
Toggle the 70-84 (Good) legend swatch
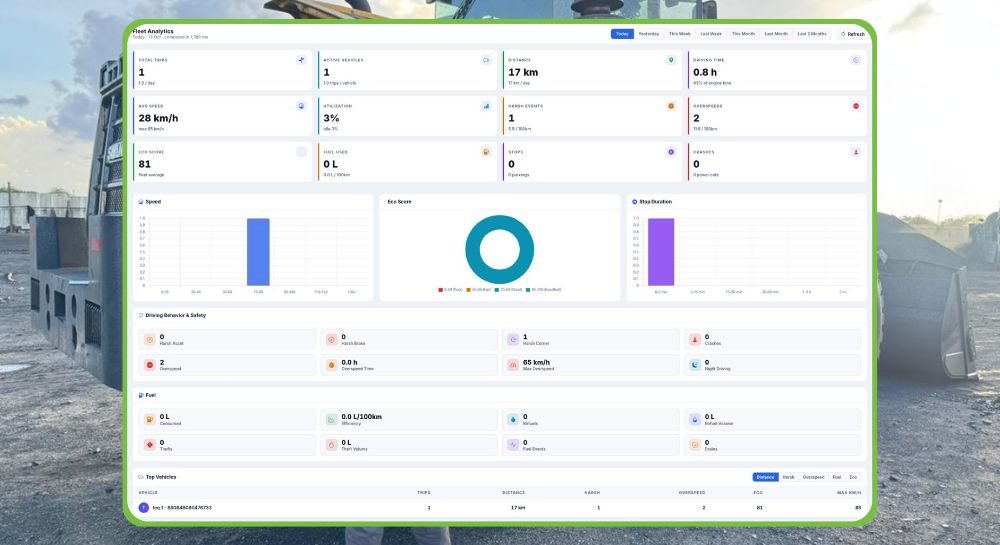pos(497,290)
